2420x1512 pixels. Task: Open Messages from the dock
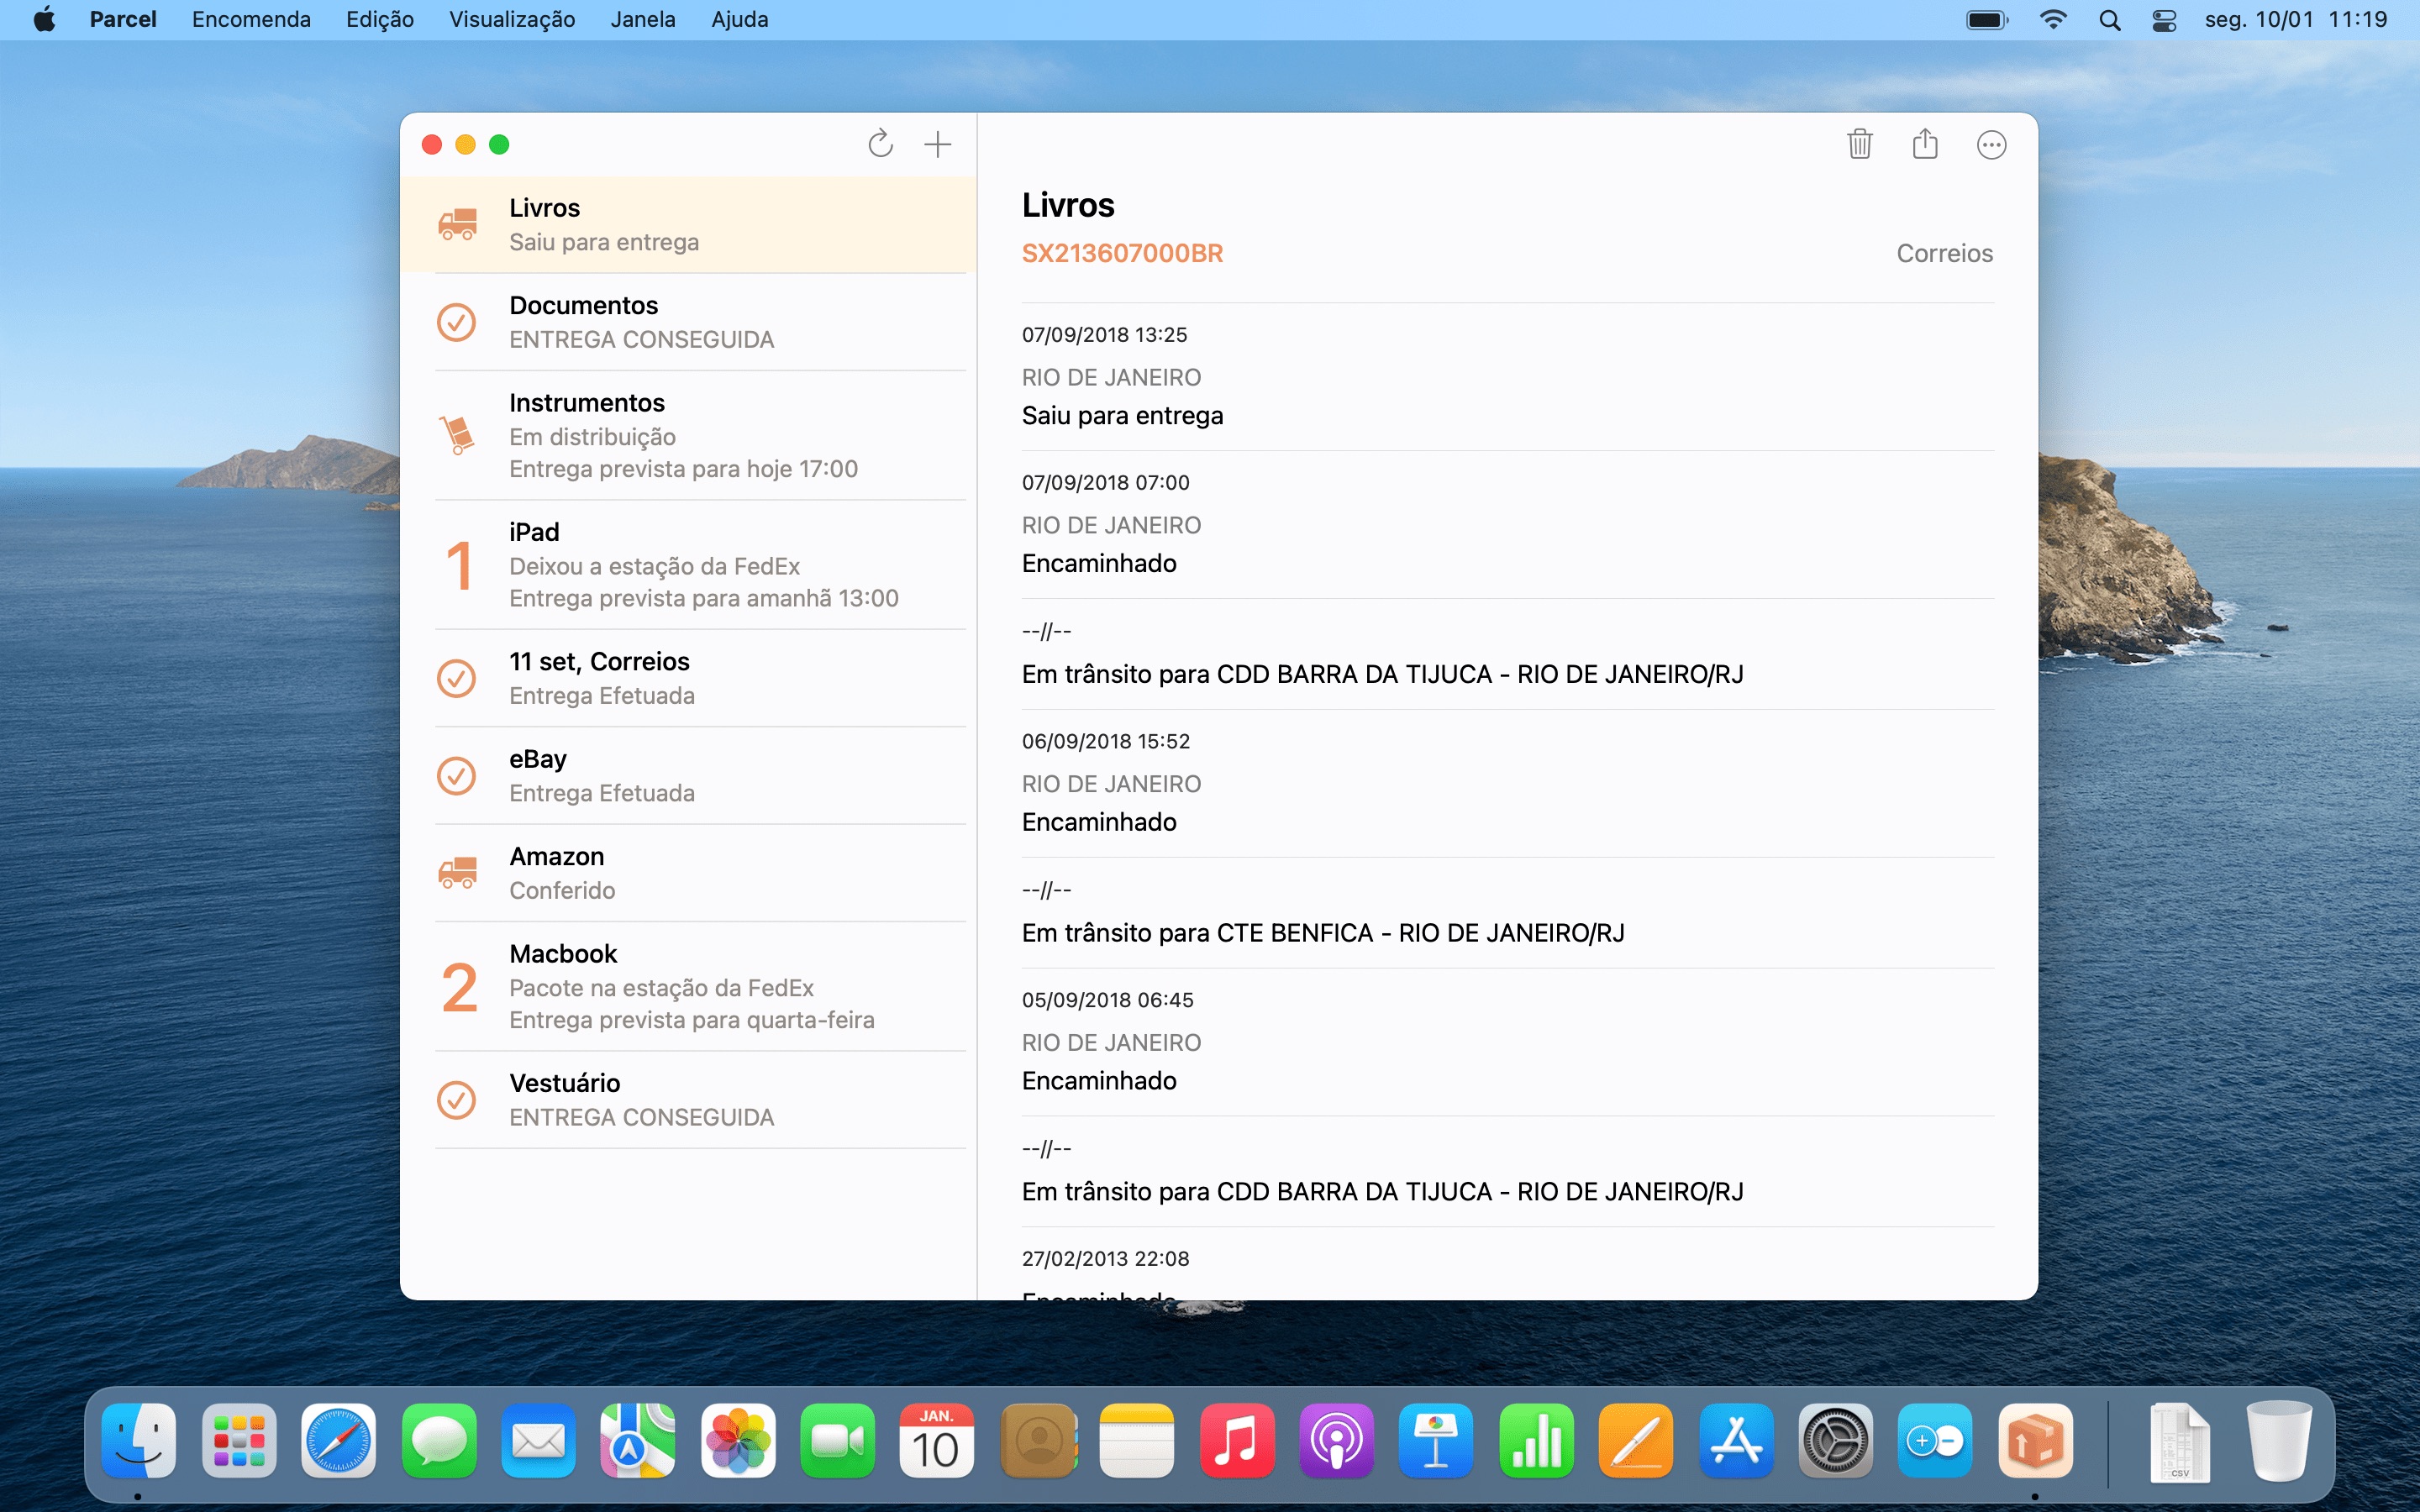pos(439,1441)
